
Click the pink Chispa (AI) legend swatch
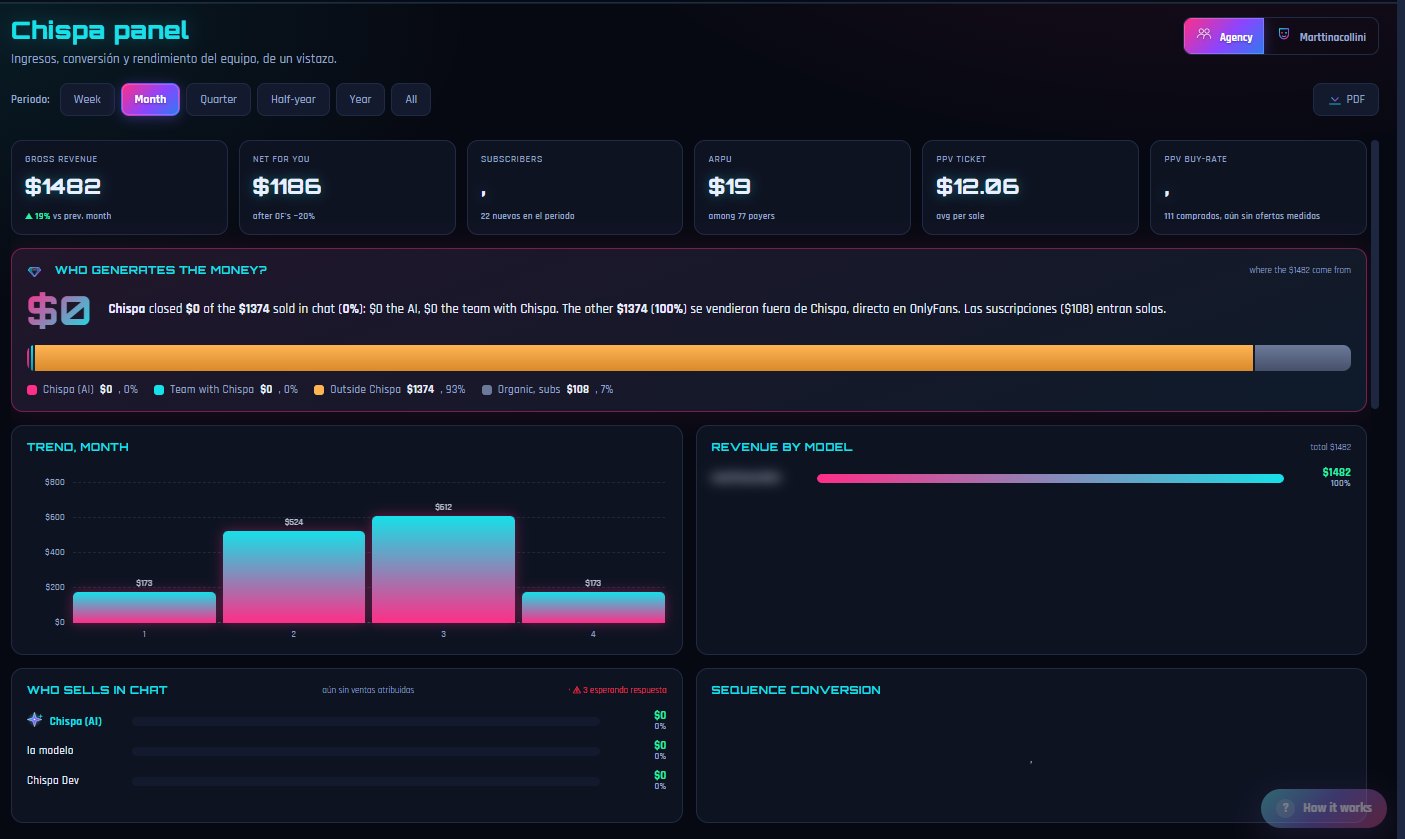tap(31, 389)
